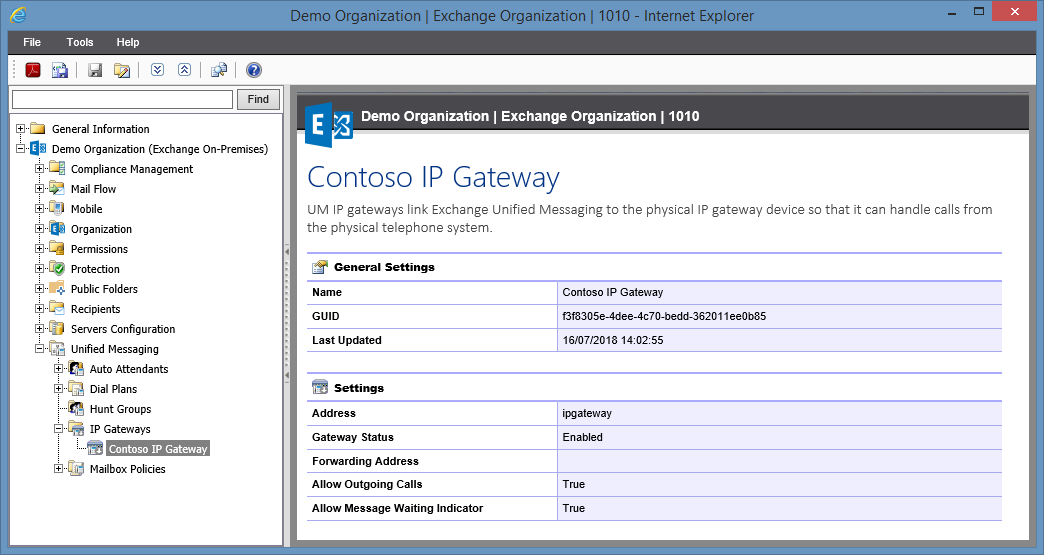This screenshot has height=555, width=1044.
Task: Click the GUID value f3f8305e-4dee-4c70-bedd-362011ee0b85
Action: pos(664,316)
